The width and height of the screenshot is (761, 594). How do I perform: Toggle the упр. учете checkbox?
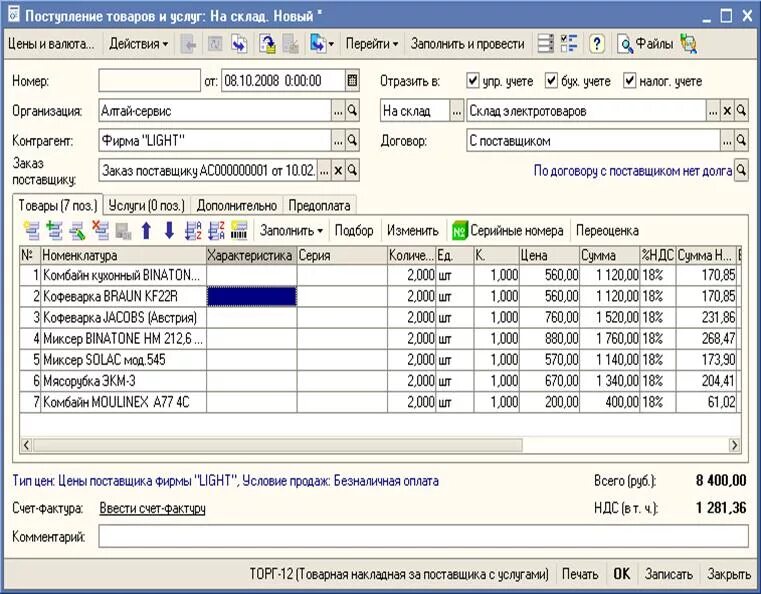[473, 81]
